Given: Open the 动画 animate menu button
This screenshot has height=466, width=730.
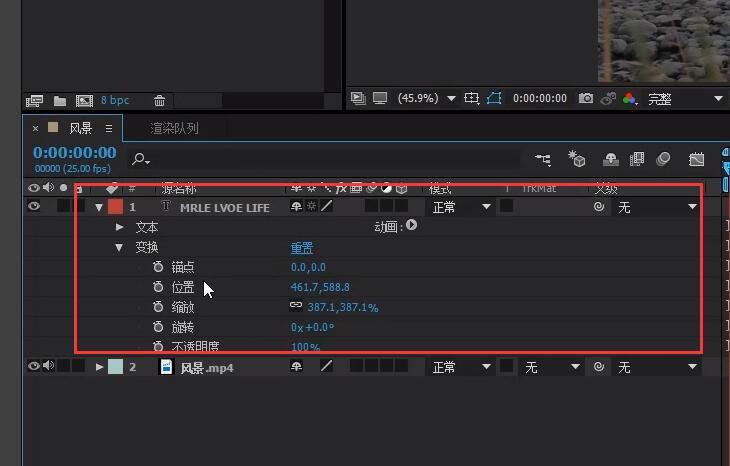Looking at the screenshot, I should pyautogui.click(x=412, y=225).
